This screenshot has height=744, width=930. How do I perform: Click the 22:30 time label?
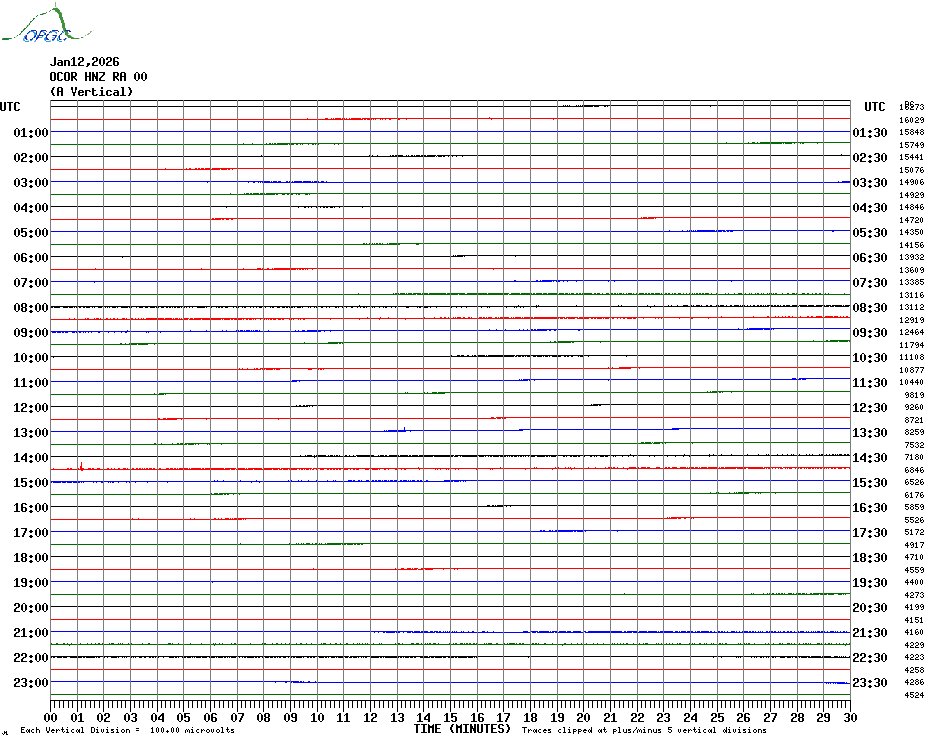(870, 657)
